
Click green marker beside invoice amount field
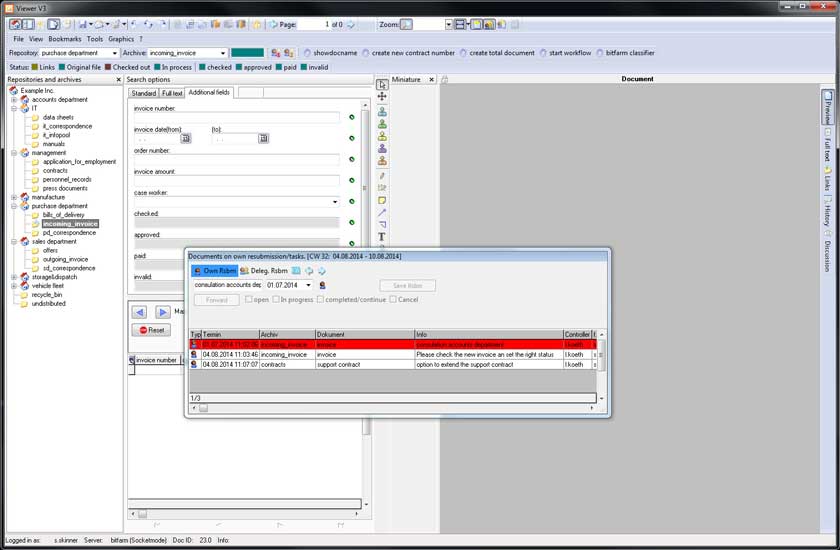352,180
